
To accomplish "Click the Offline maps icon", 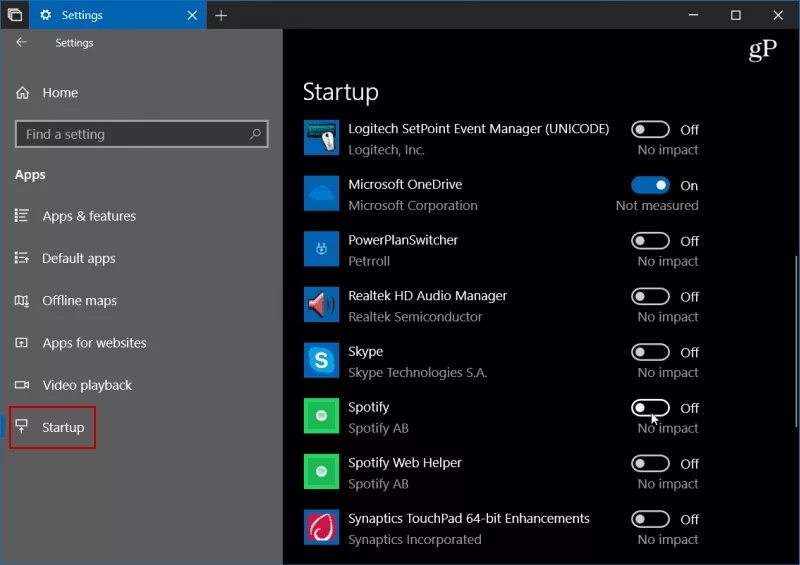I will (x=22, y=300).
